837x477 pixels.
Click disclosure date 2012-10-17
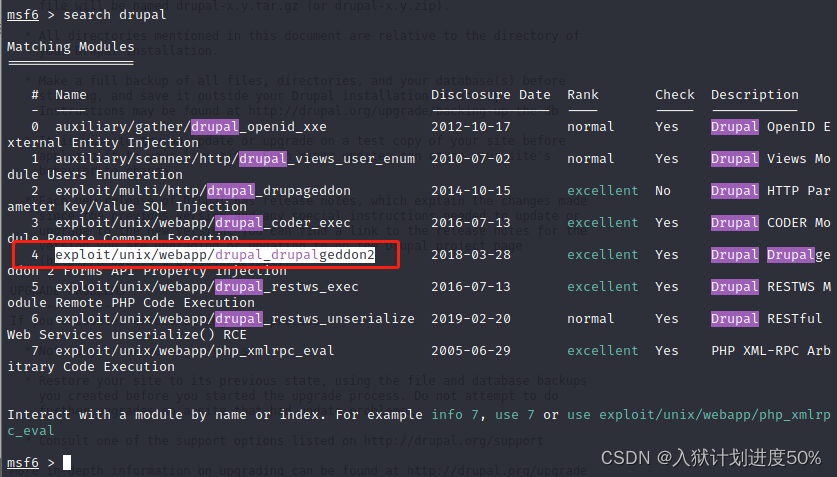[x=471, y=127]
